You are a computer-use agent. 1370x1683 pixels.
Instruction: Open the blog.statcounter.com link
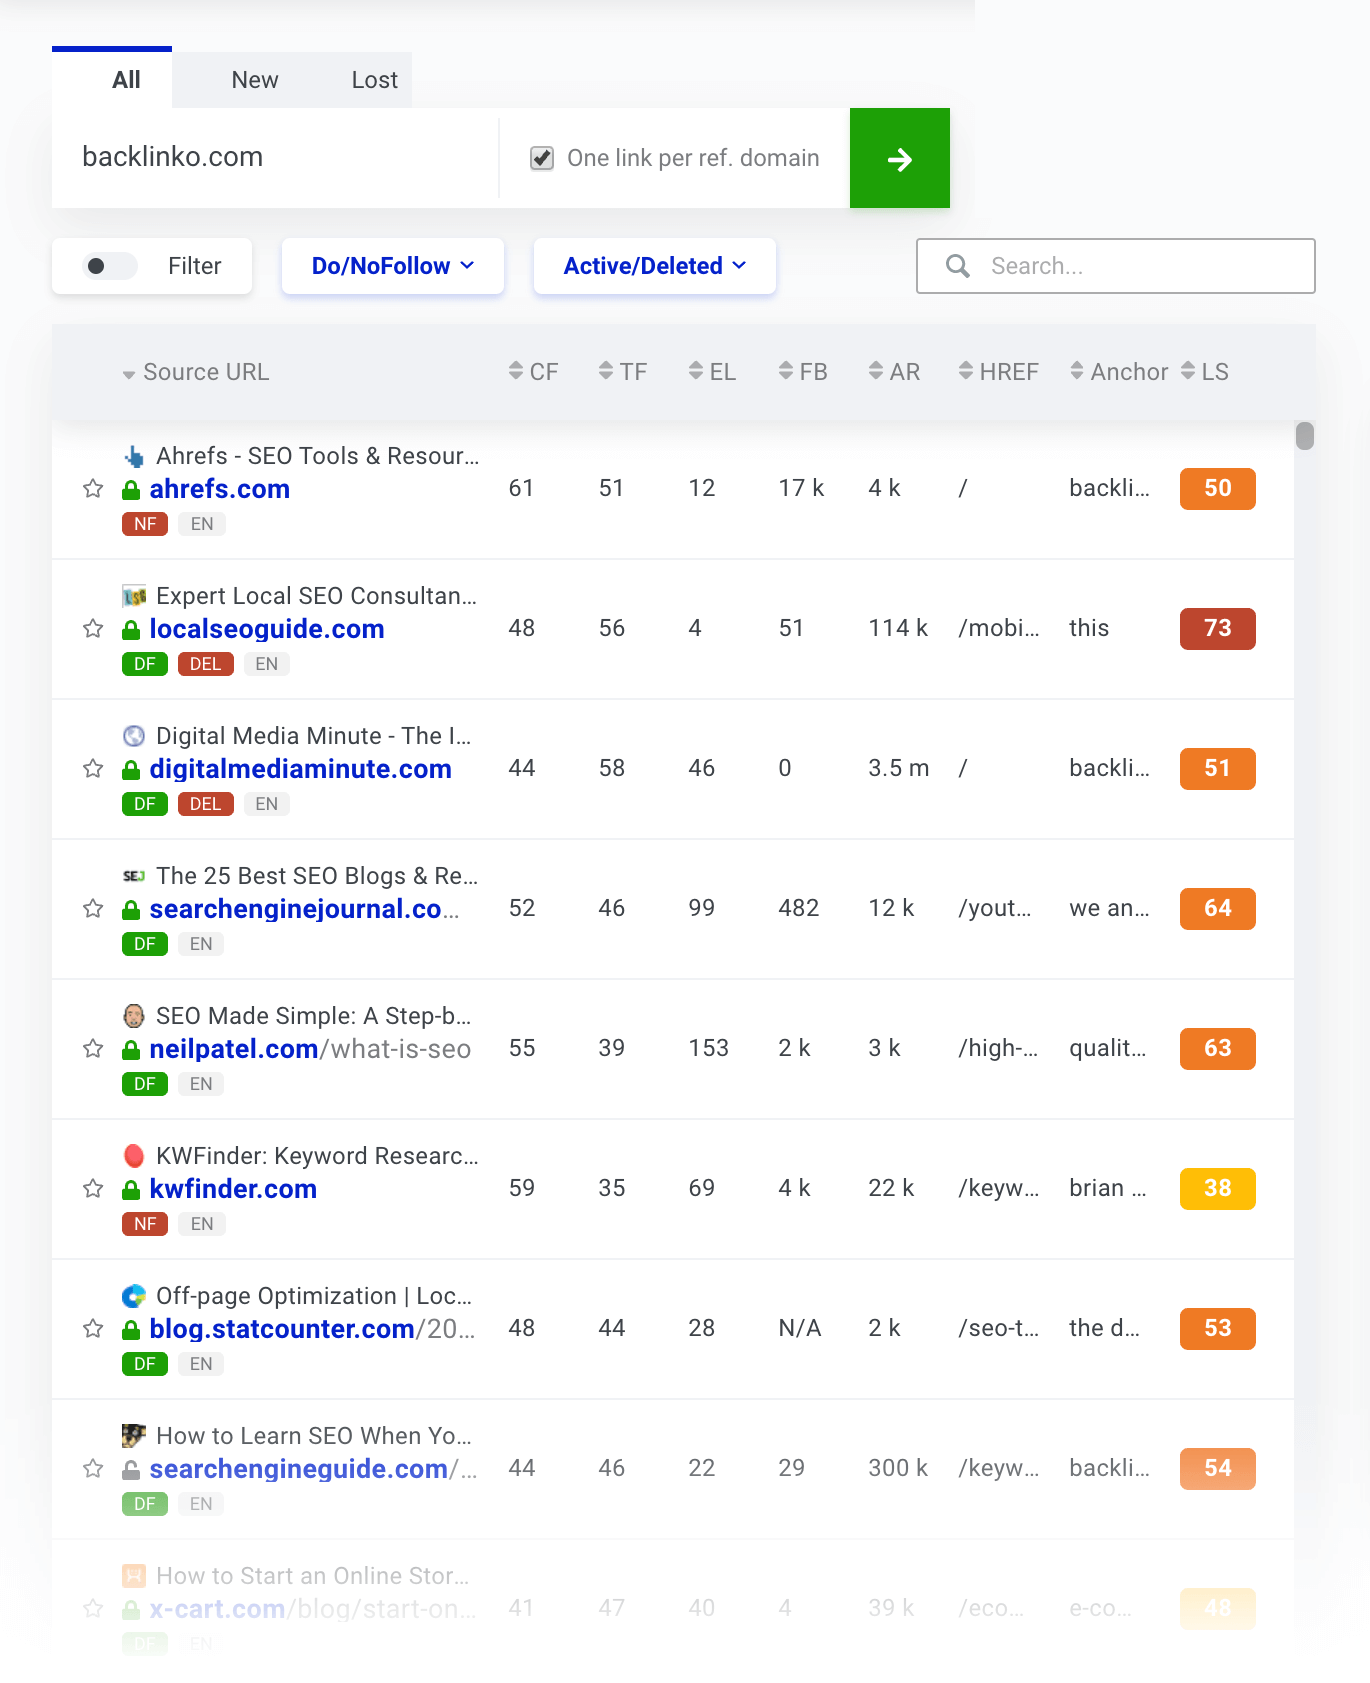click(x=312, y=1329)
